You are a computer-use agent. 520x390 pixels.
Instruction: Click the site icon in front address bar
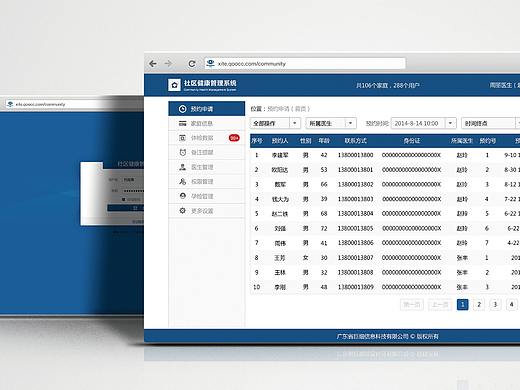point(210,63)
